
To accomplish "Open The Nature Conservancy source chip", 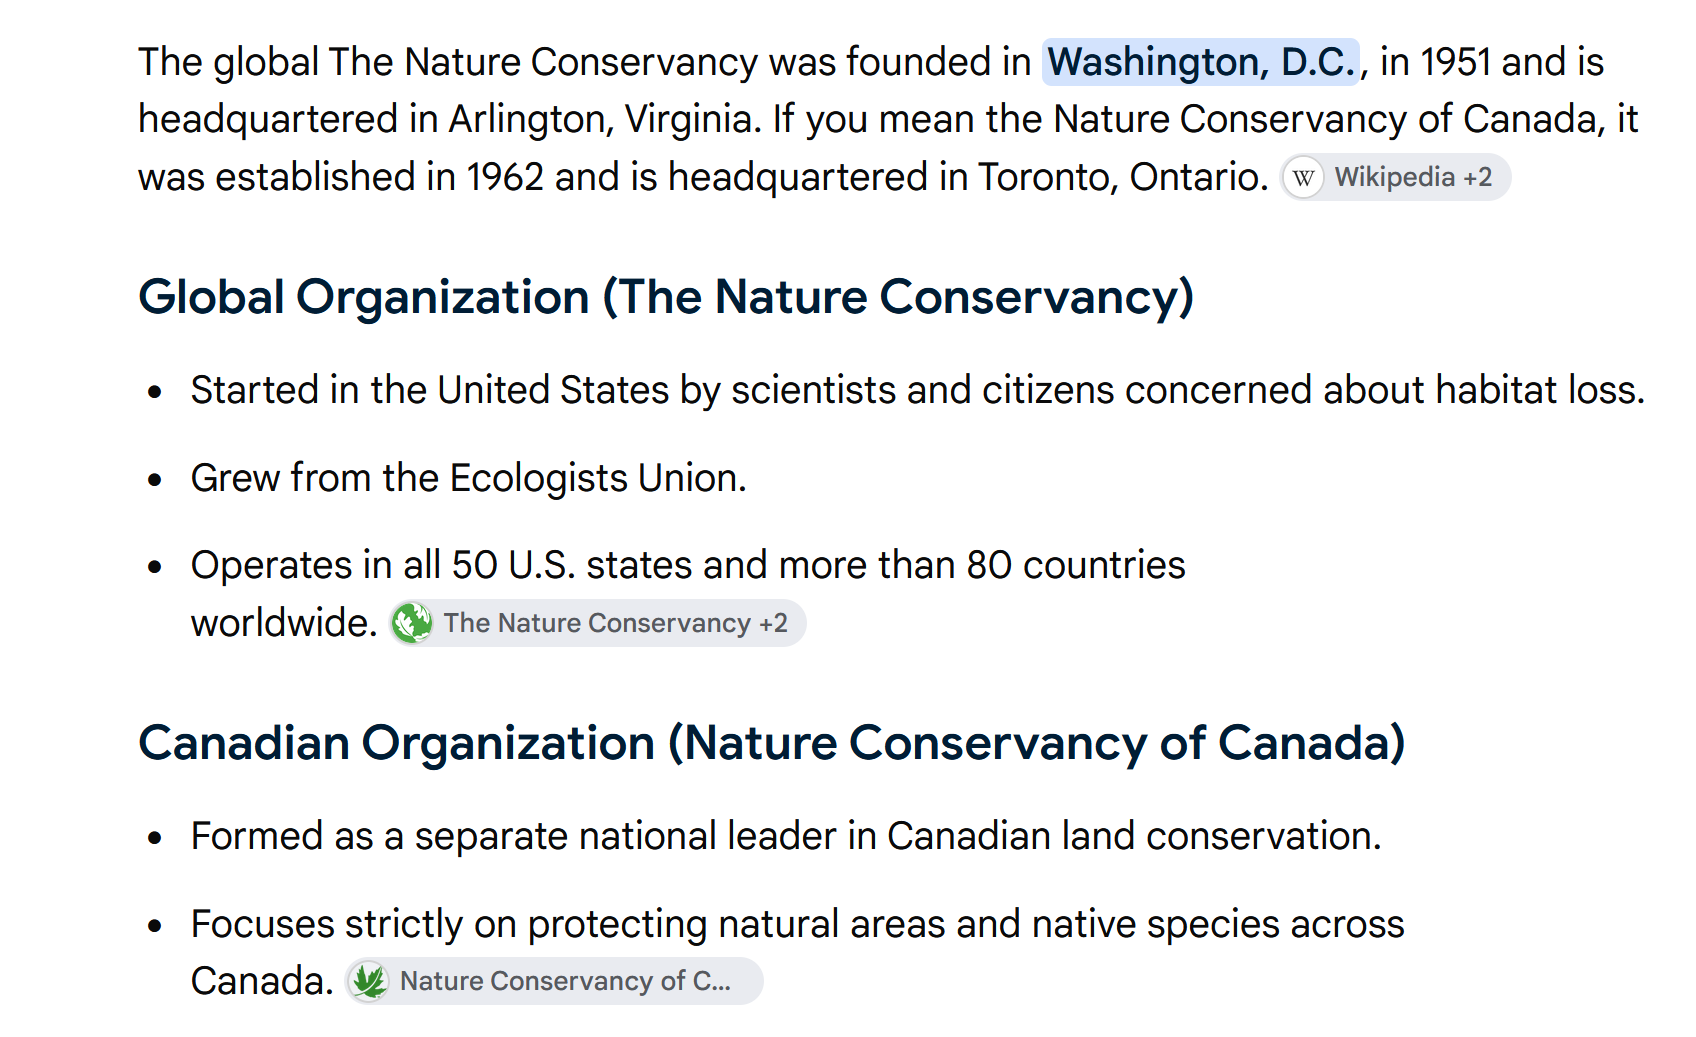I will click(598, 623).
